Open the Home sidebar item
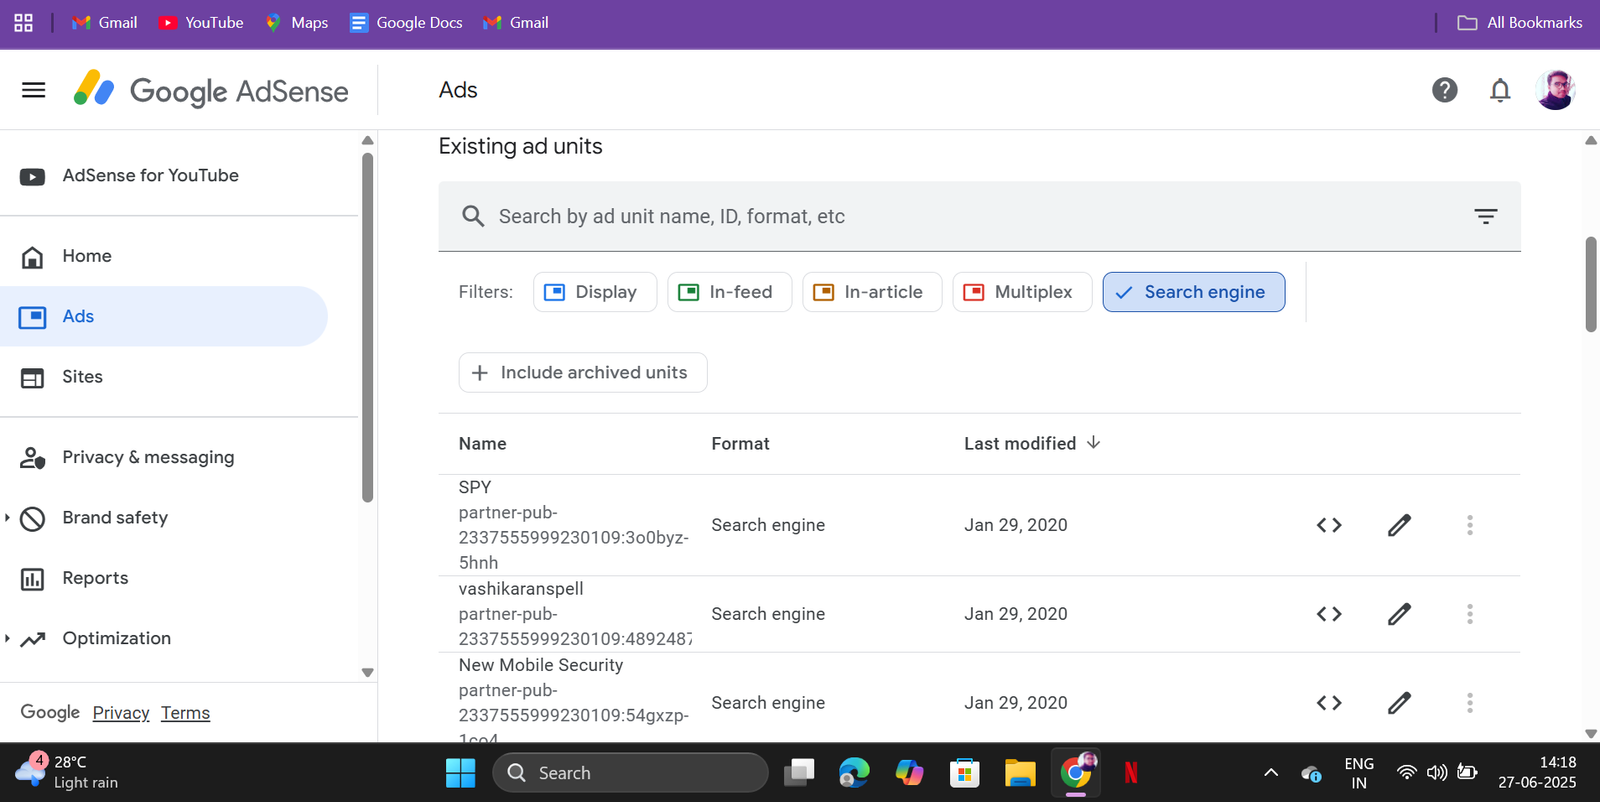Image resolution: width=1600 pixels, height=802 pixels. (x=164, y=256)
